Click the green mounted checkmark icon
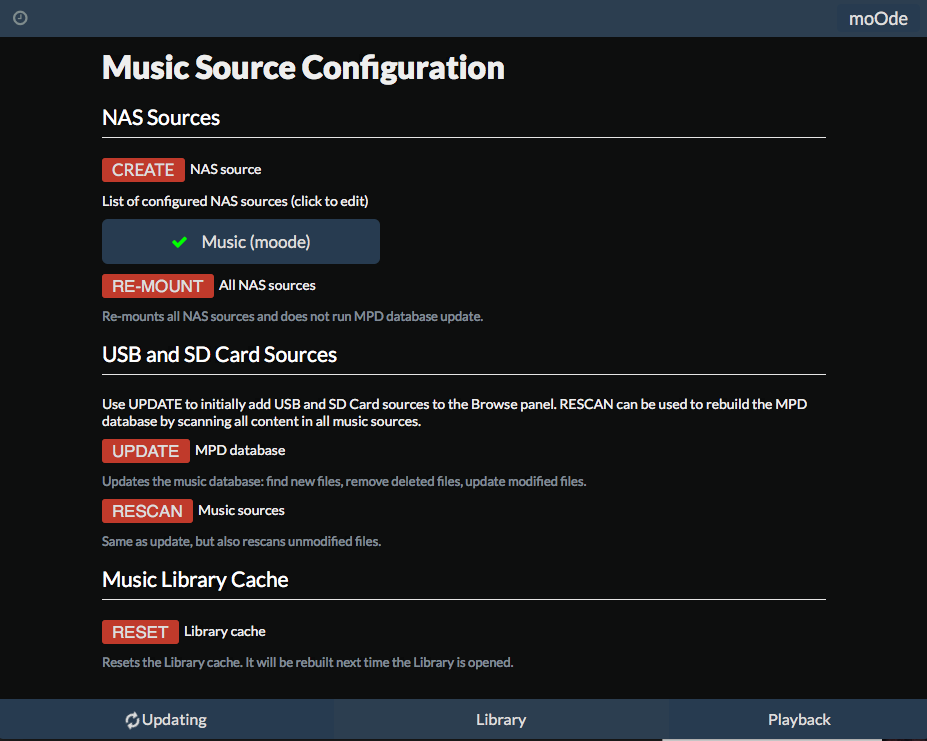Screen dimensions: 927x741 coord(180,242)
